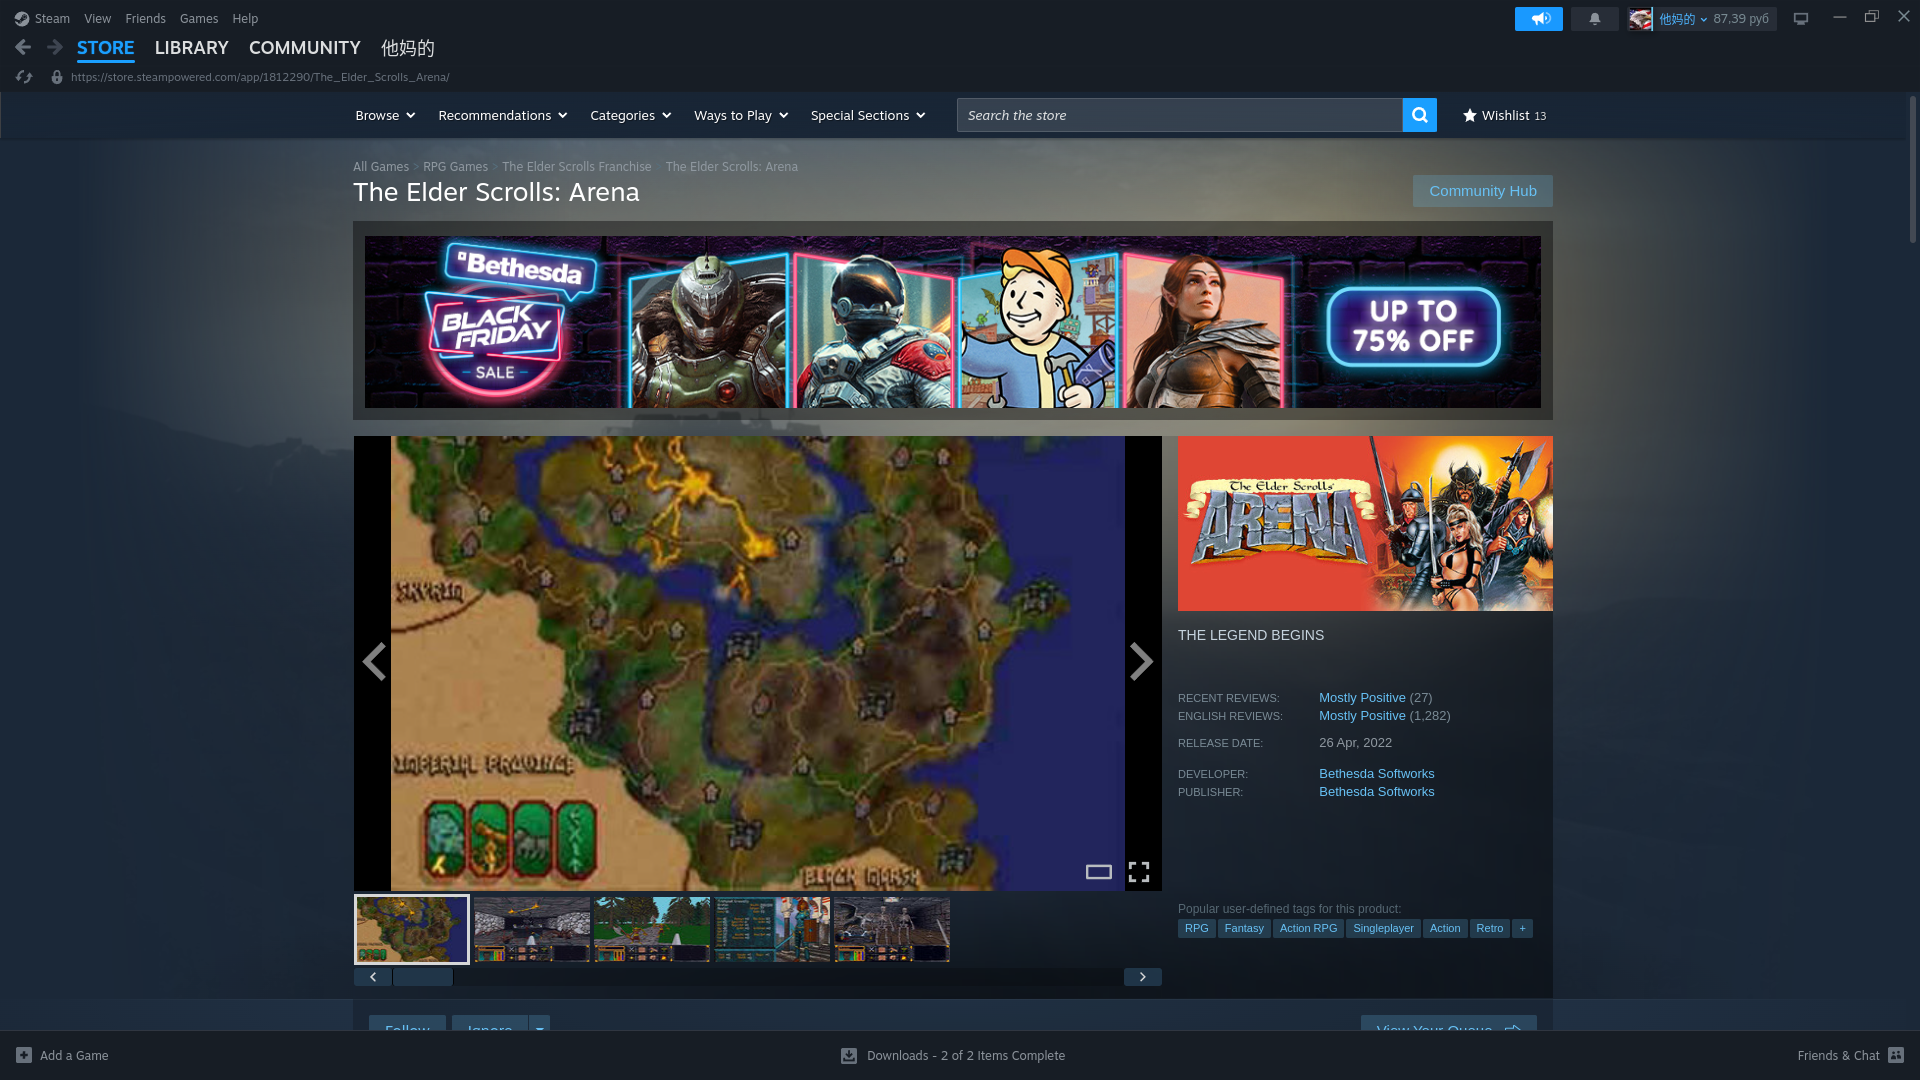
Task: Open Bethesda Softworks developer link
Action: pyautogui.click(x=1376, y=773)
